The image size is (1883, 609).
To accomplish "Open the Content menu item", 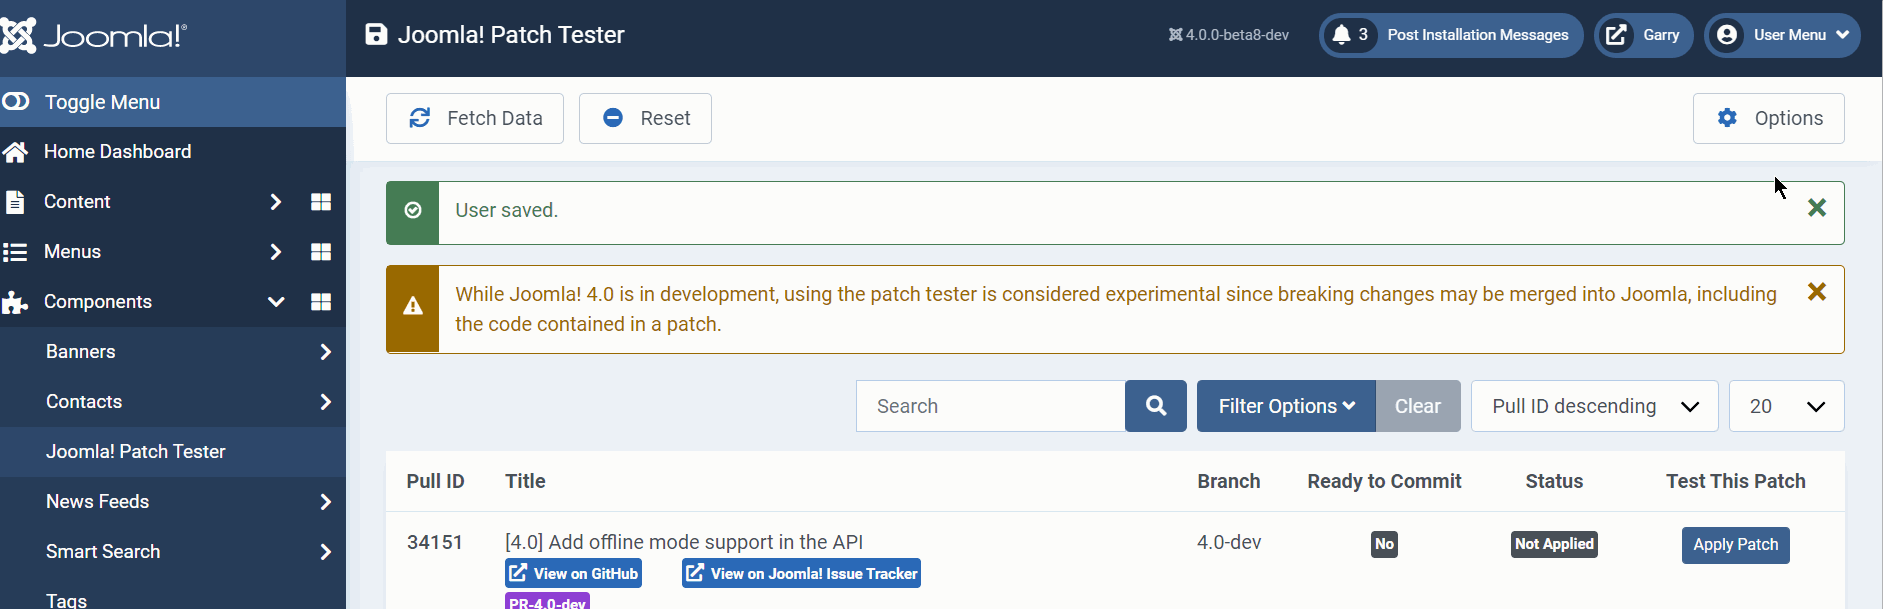I will point(77,202).
